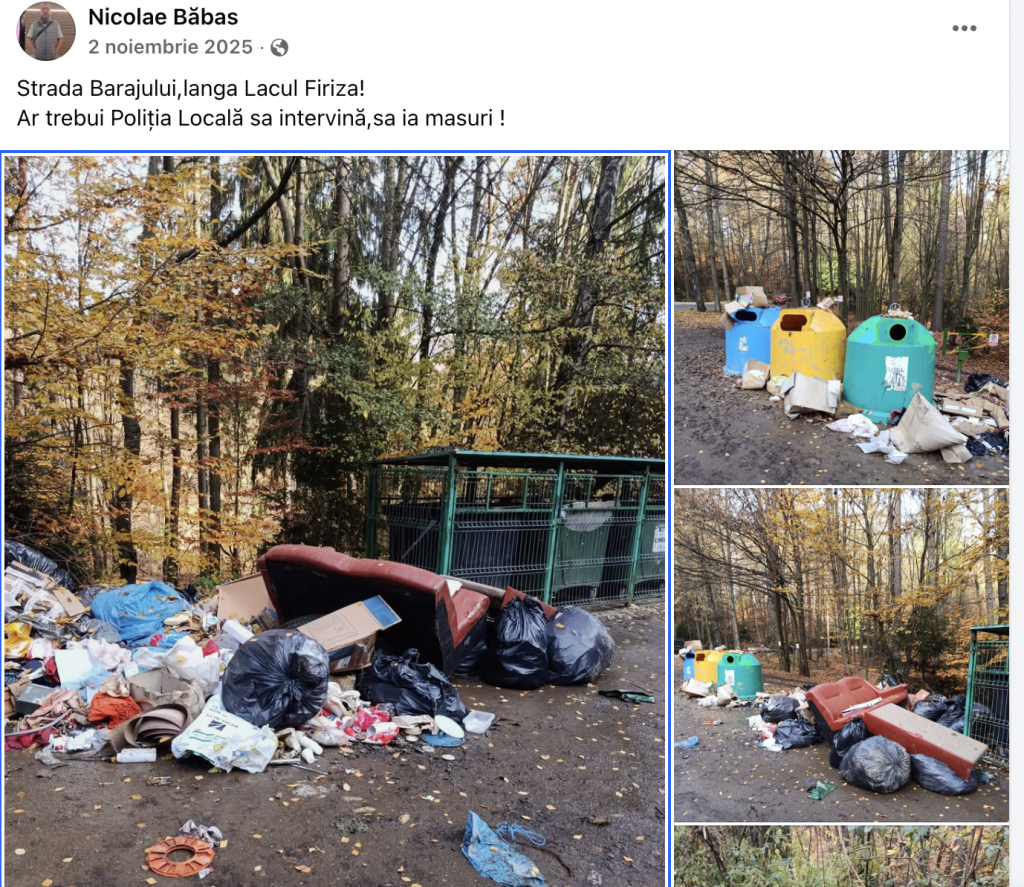
Task: Click the blue plastic bag at bottom of main photo
Action: pyautogui.click(x=501, y=850)
